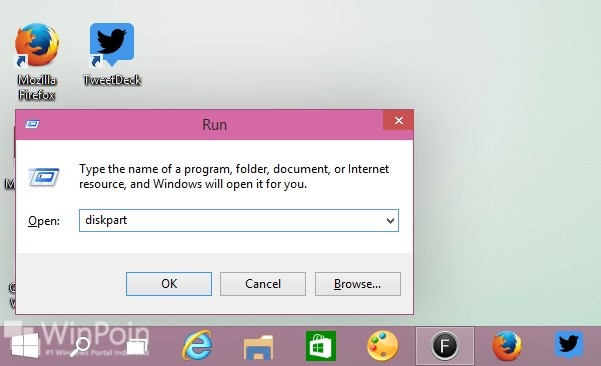This screenshot has width=601, height=366.
Task: Click the Run program icon beside description
Action: point(44,177)
